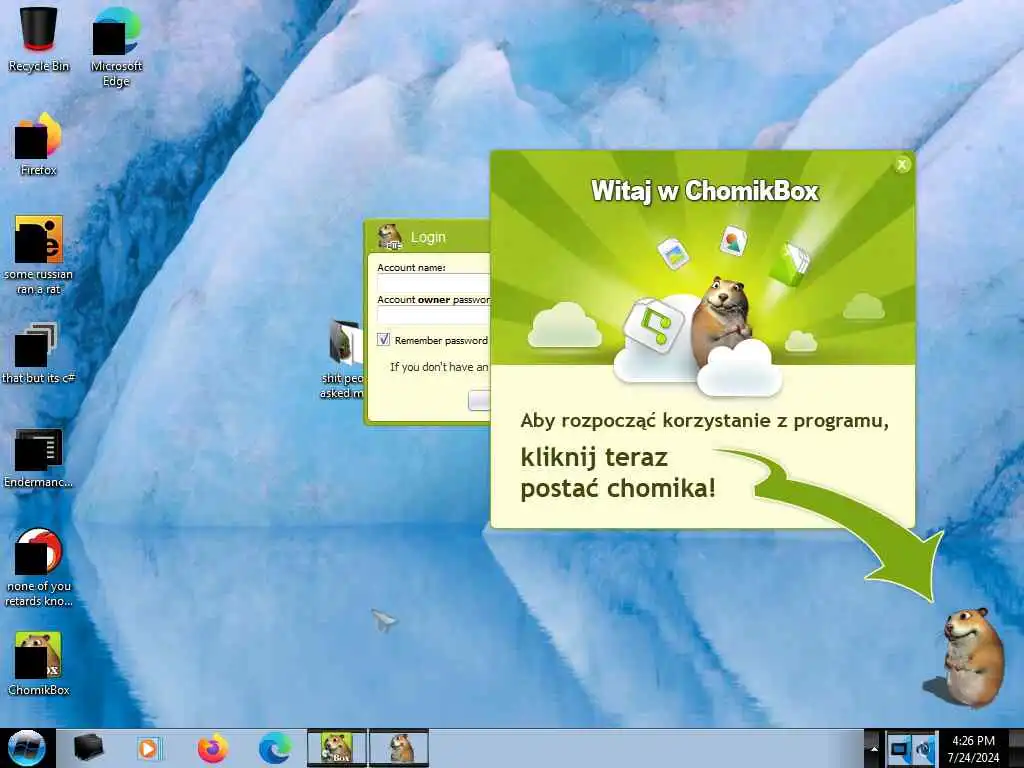Select the 'that but its c#' desktop icon

coord(39,353)
